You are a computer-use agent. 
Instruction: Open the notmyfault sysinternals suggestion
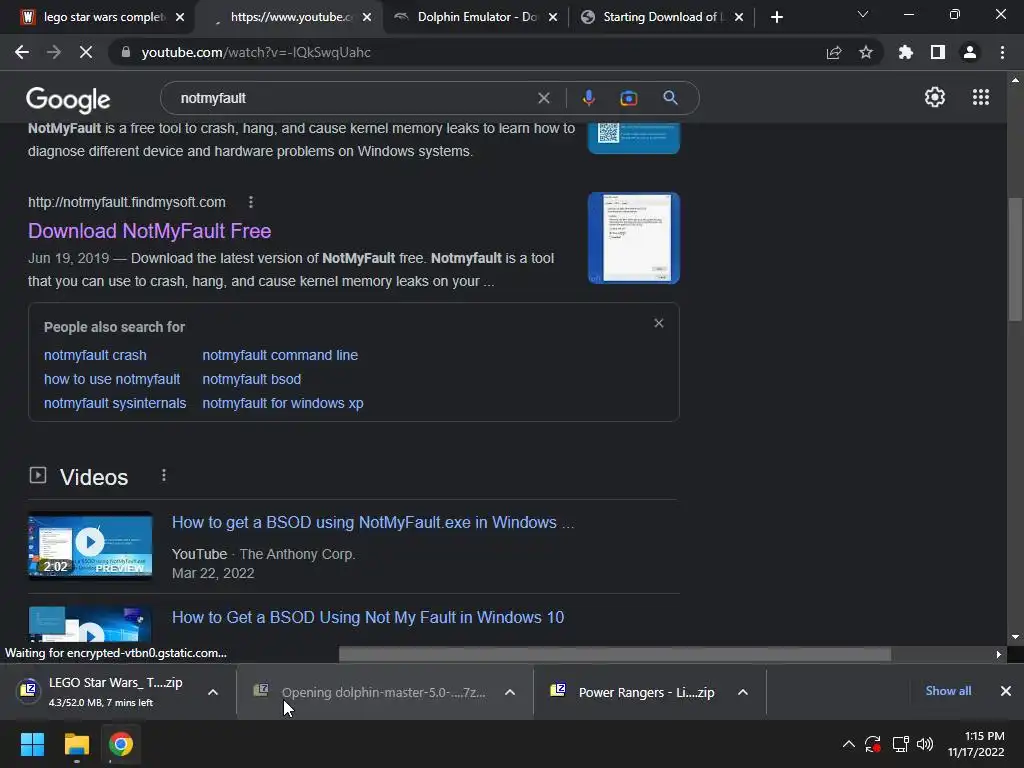[115, 404]
